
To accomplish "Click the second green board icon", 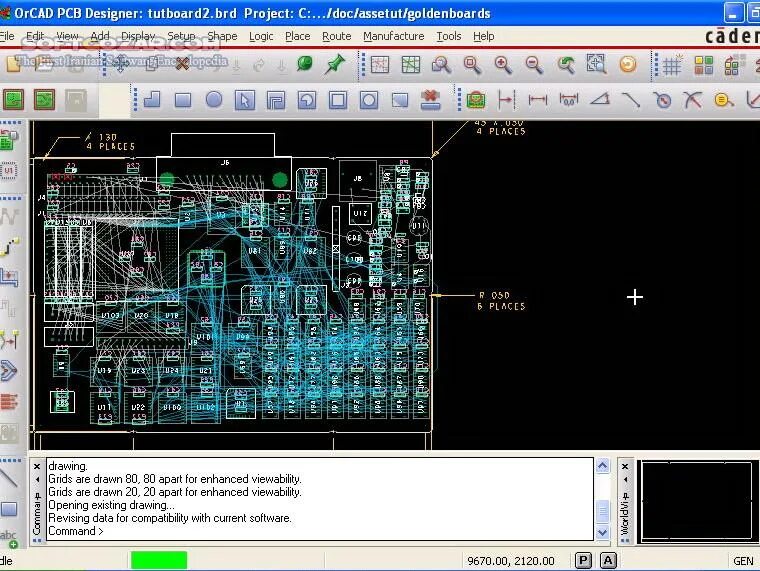I will pos(44,100).
